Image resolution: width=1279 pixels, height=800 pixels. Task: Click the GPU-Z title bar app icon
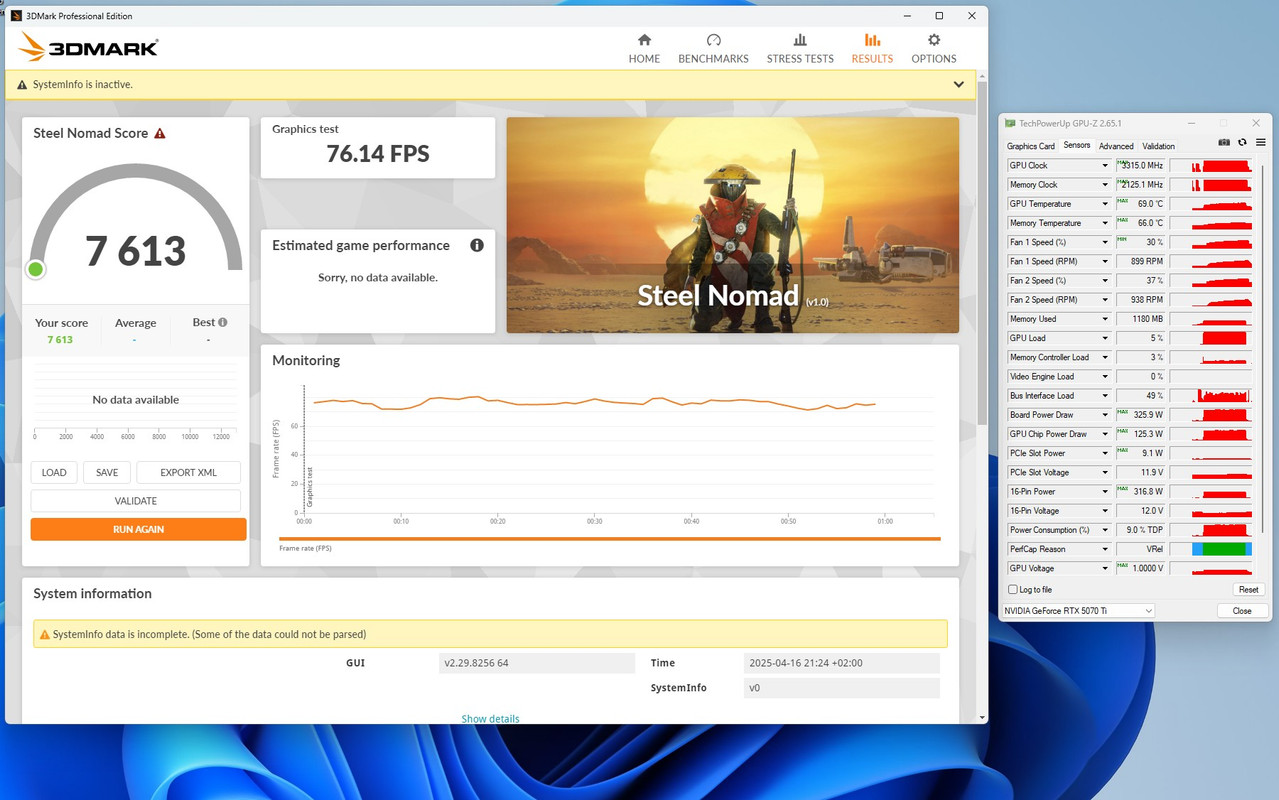[x=1011, y=123]
